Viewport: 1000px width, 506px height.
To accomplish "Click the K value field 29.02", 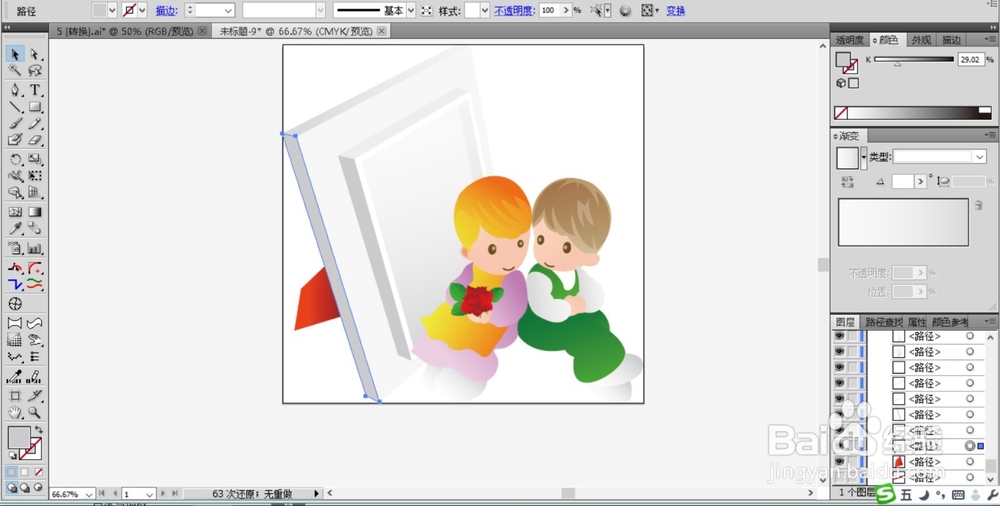I will point(971,59).
